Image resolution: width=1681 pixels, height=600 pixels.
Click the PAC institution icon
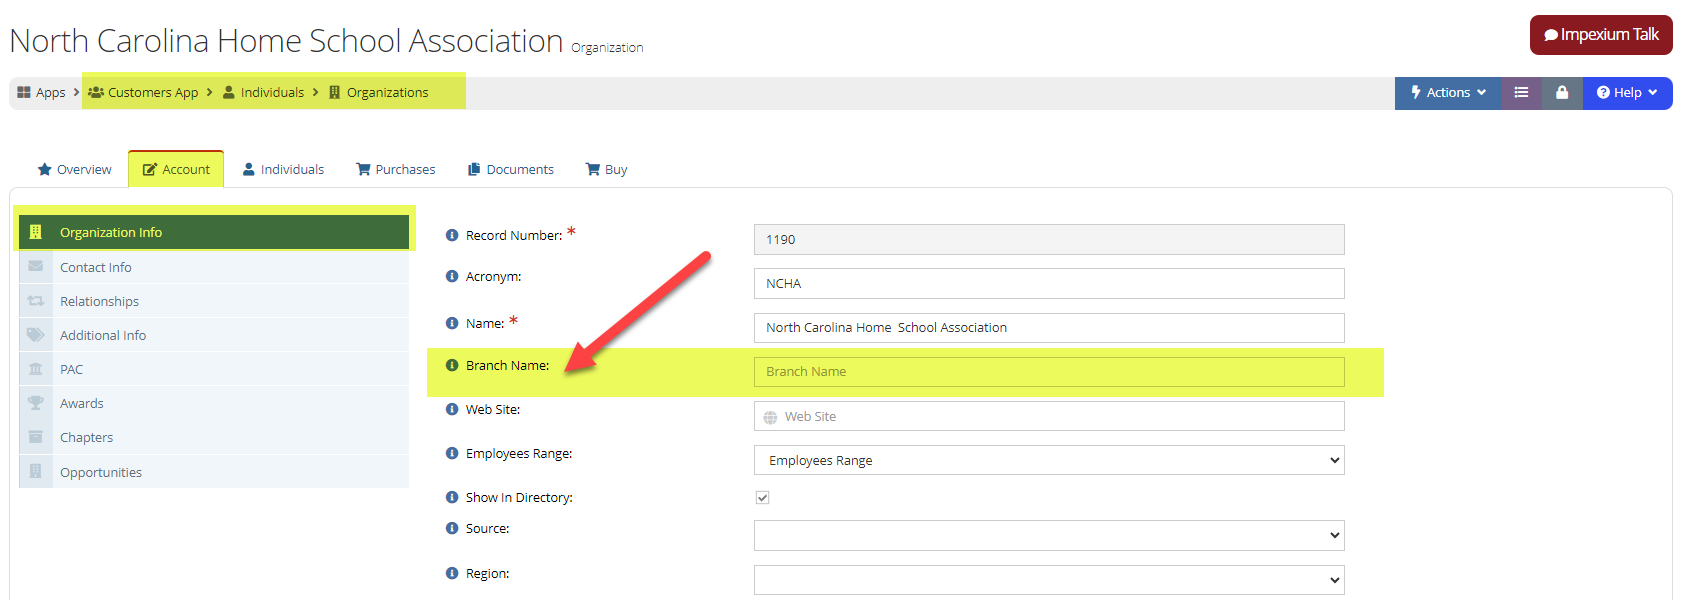coord(36,369)
